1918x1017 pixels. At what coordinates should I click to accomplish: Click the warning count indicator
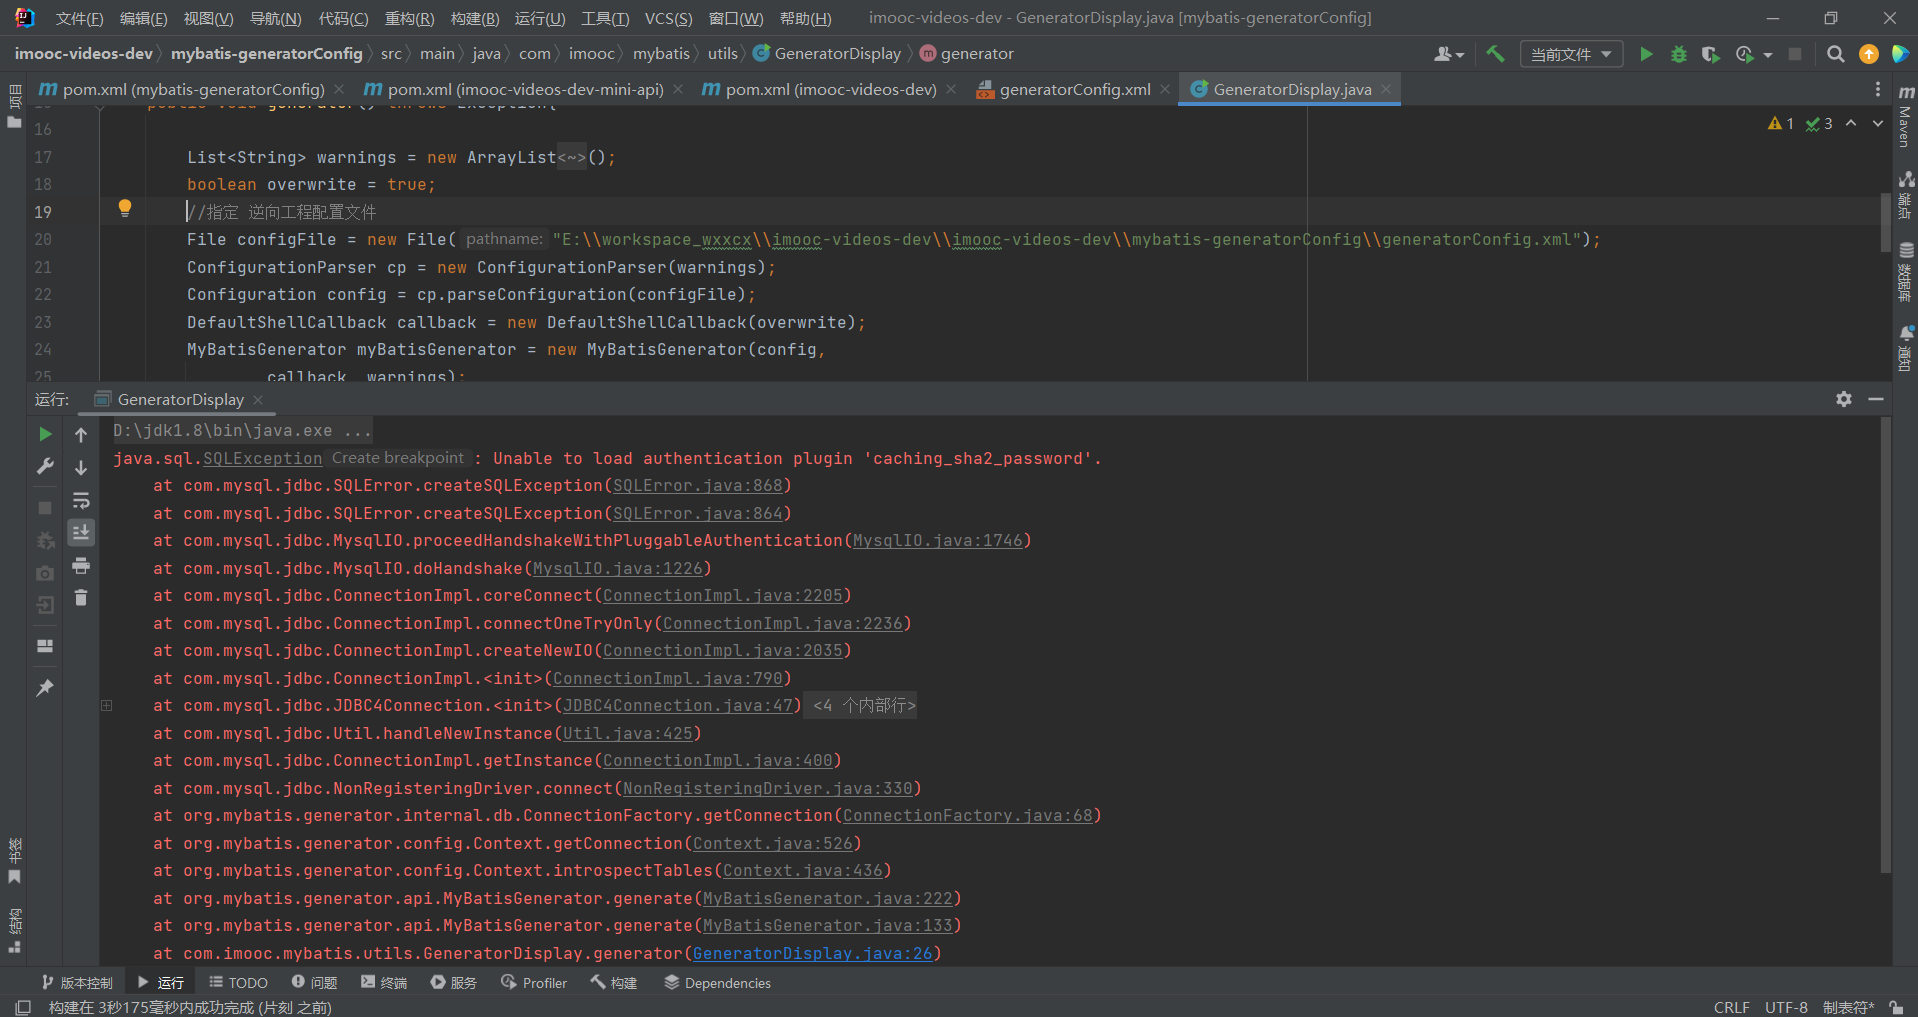click(x=1781, y=123)
